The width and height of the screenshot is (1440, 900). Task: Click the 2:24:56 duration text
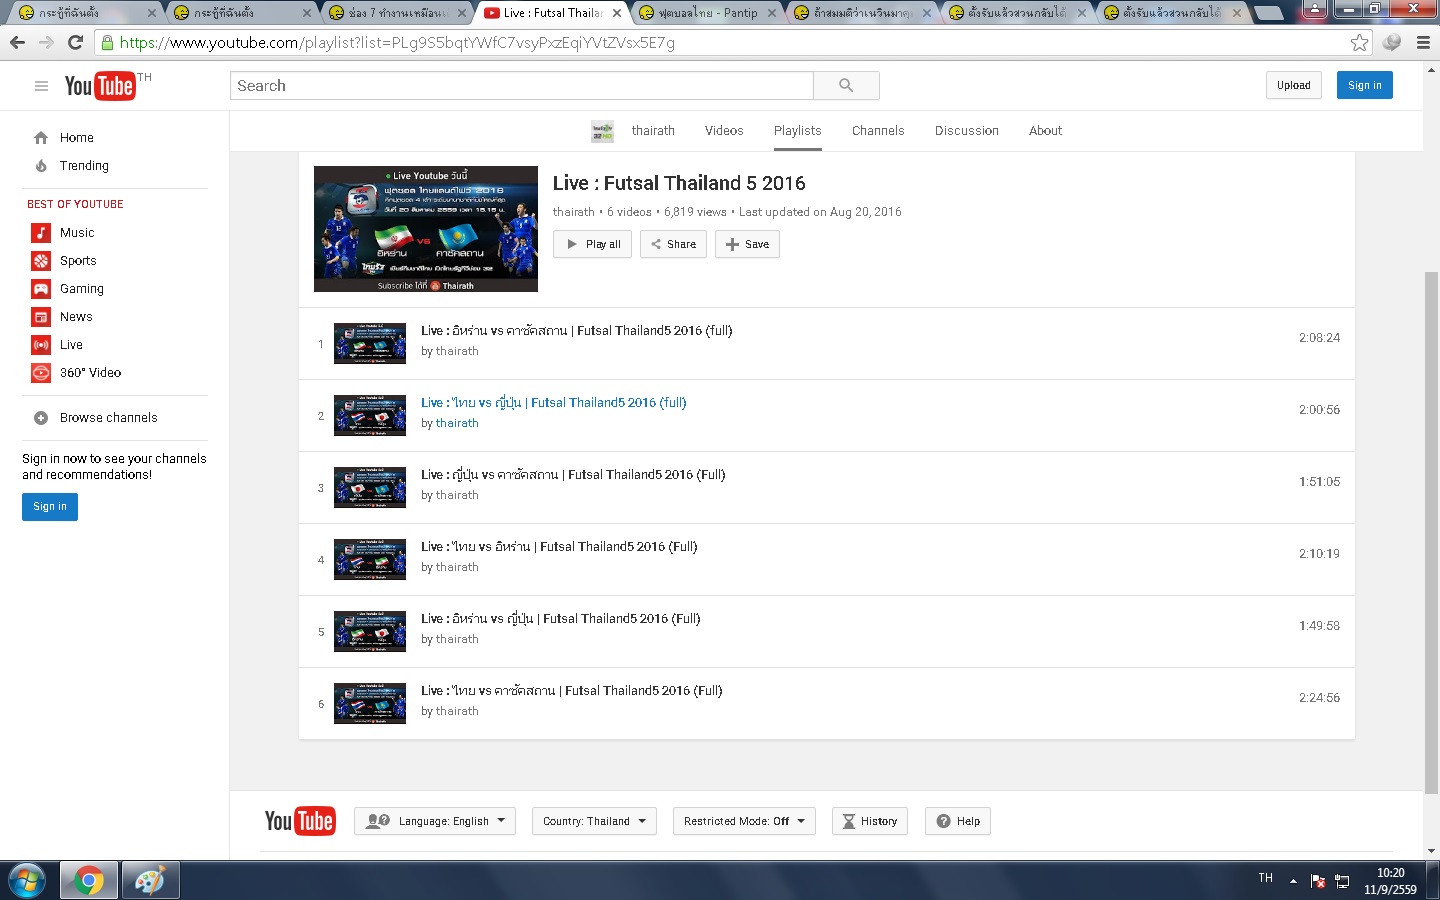coord(1319,698)
